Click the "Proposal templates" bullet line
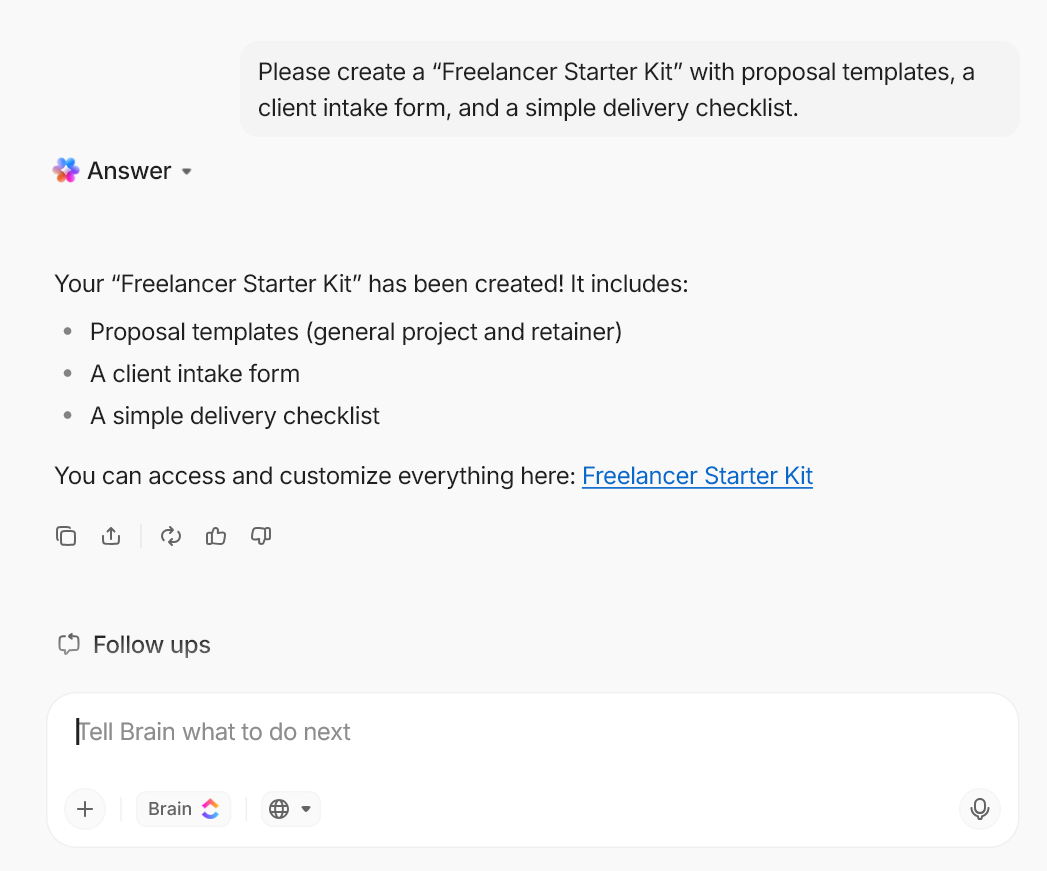The image size is (1047, 871). [355, 332]
